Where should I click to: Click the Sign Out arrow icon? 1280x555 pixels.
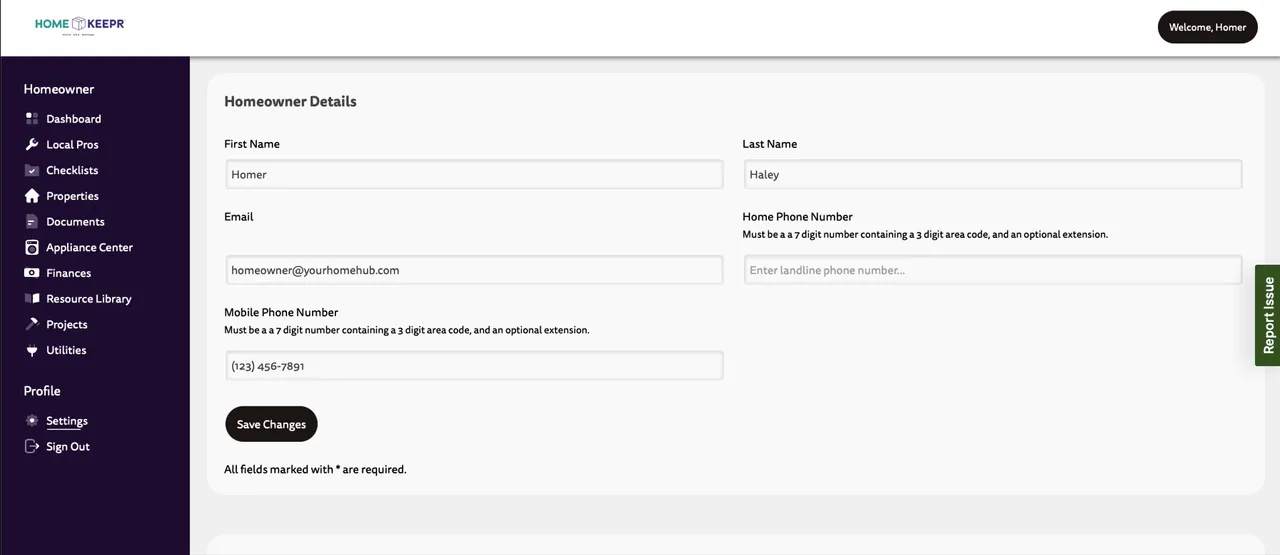[x=32, y=447]
